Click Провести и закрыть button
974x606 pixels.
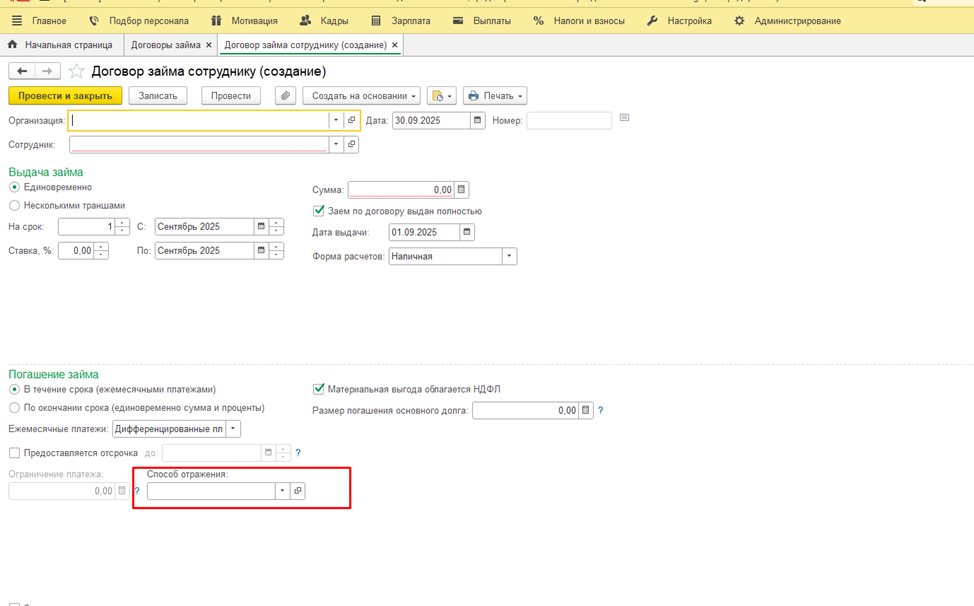[x=65, y=96]
